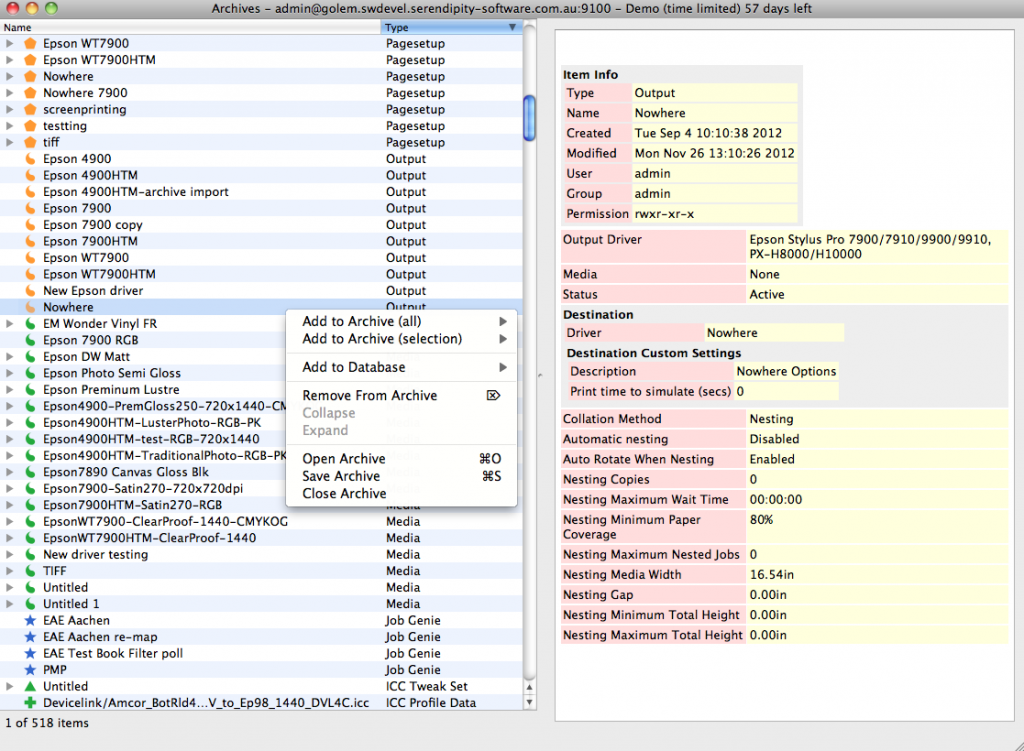Expand the Epson 7900 RGB tree item
Image resolution: width=1024 pixels, height=751 pixels.
[10, 340]
